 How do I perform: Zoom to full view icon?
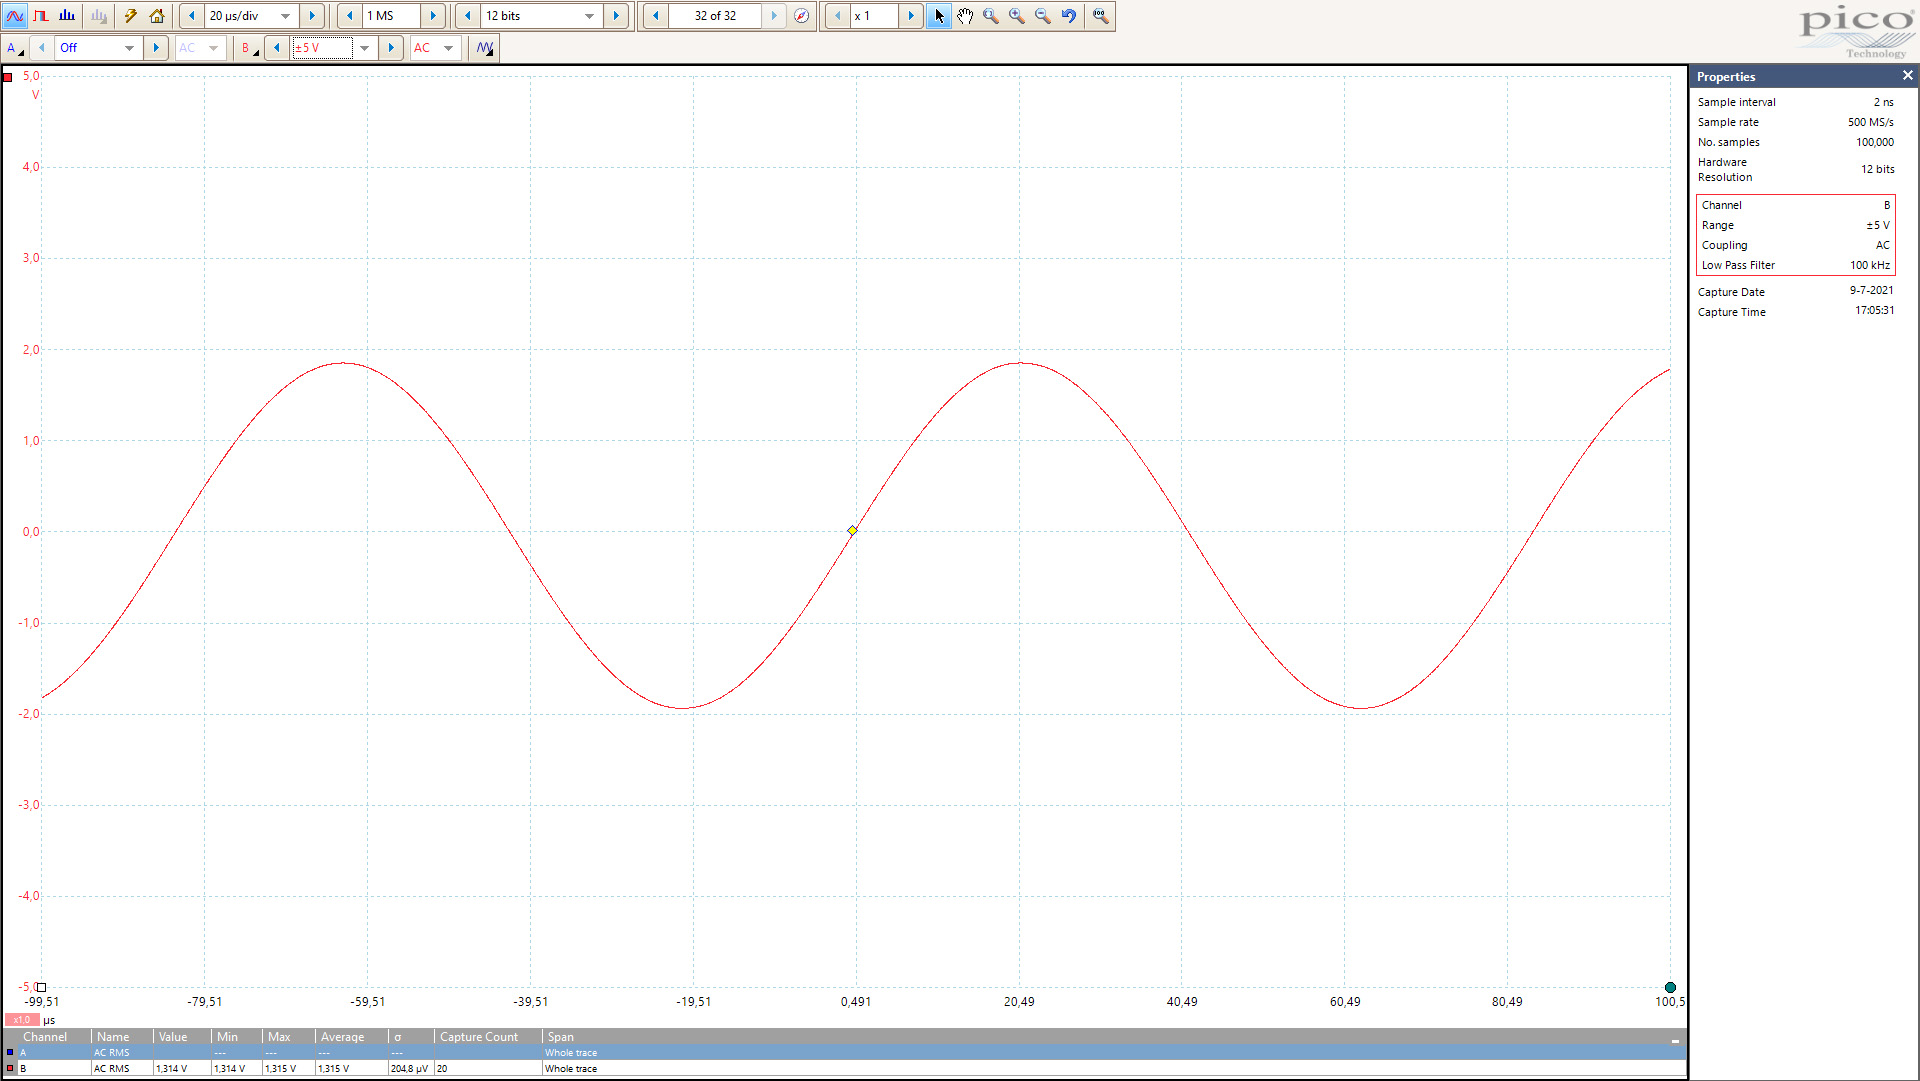coord(1101,16)
